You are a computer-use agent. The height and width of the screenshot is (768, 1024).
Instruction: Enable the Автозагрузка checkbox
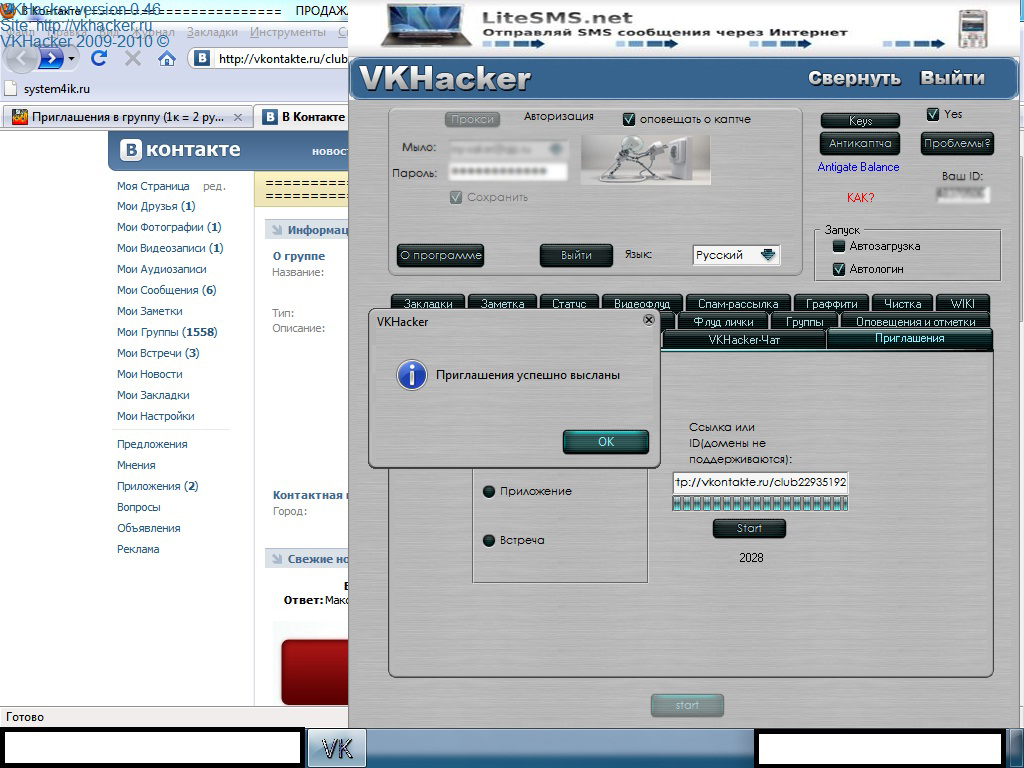(x=839, y=246)
